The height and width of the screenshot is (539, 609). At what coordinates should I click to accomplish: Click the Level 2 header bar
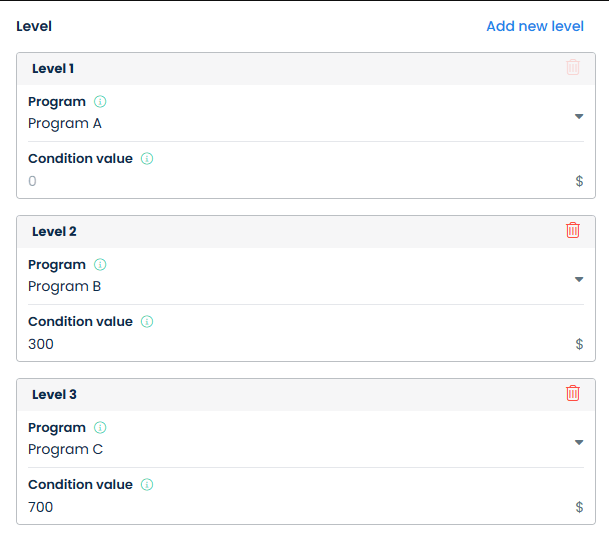click(x=290, y=231)
